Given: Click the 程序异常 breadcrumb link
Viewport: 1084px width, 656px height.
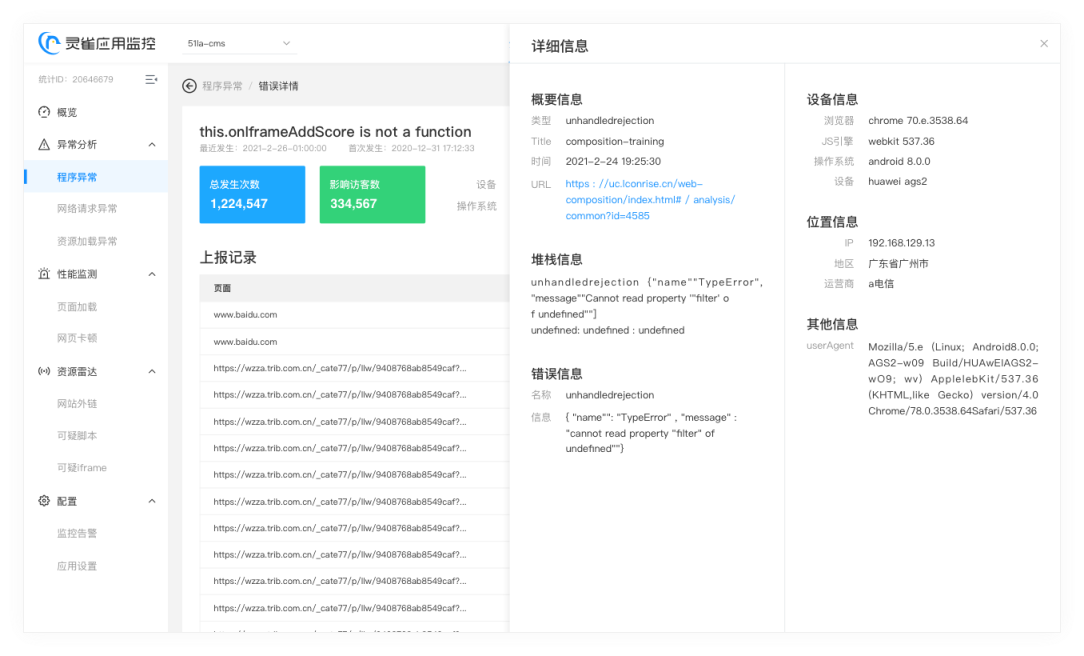Looking at the screenshot, I should pyautogui.click(x=222, y=86).
